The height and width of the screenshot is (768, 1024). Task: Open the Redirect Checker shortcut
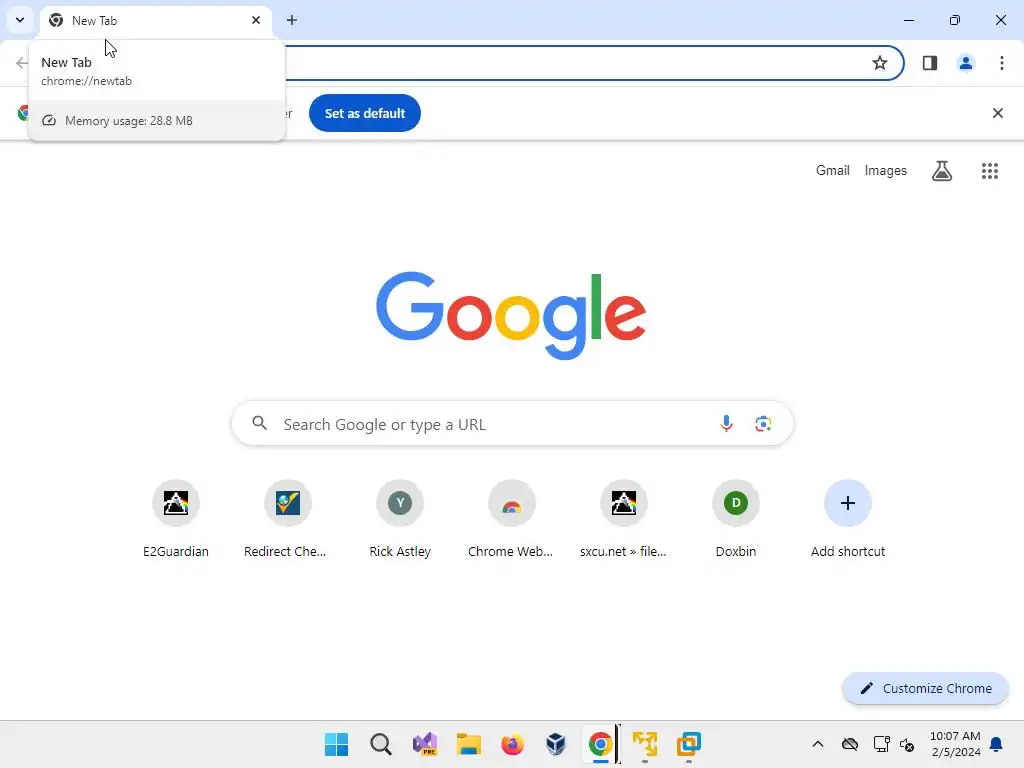(x=287, y=519)
